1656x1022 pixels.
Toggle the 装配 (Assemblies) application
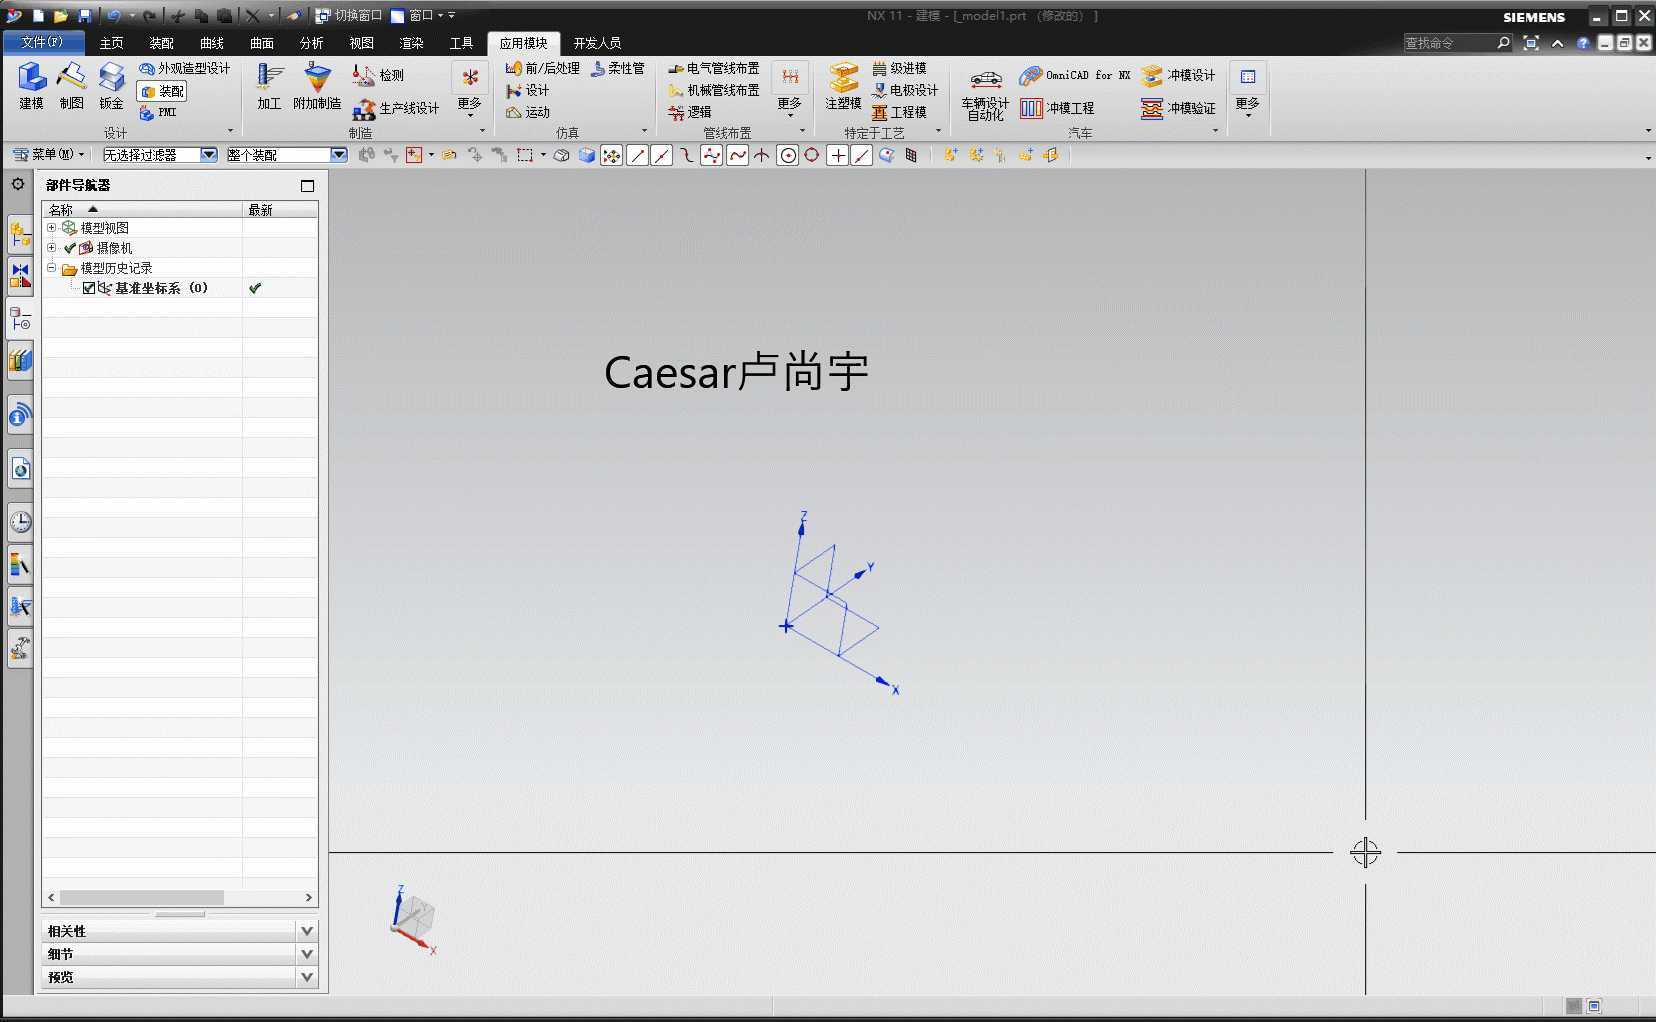point(162,91)
